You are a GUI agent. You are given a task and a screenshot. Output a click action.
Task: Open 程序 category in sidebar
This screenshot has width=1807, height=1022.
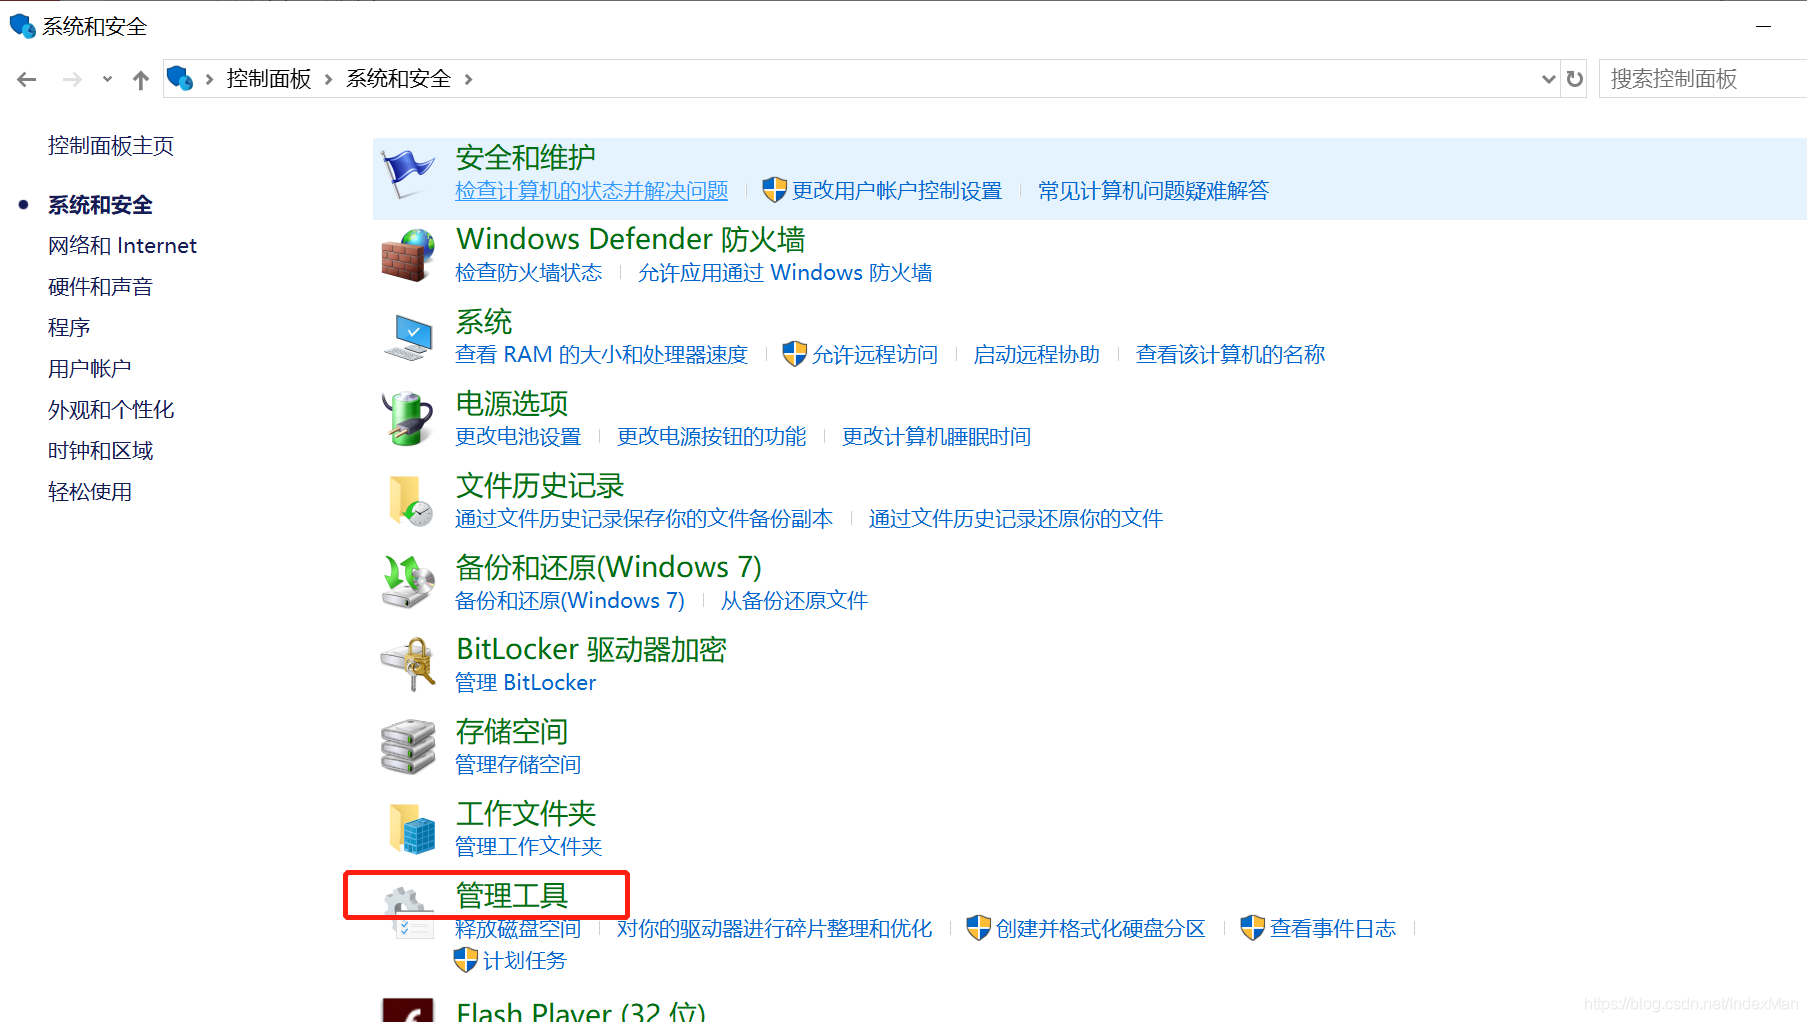(69, 328)
